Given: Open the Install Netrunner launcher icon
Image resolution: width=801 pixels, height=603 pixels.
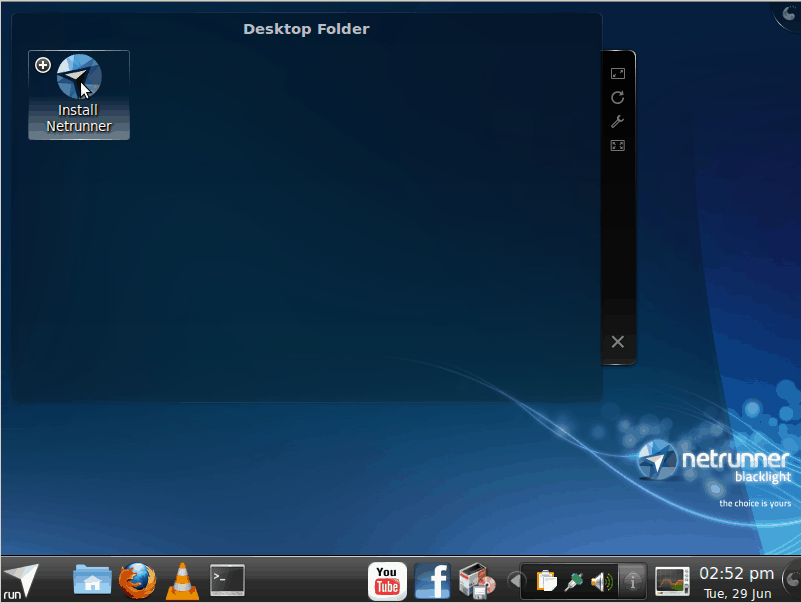Looking at the screenshot, I should [x=79, y=77].
